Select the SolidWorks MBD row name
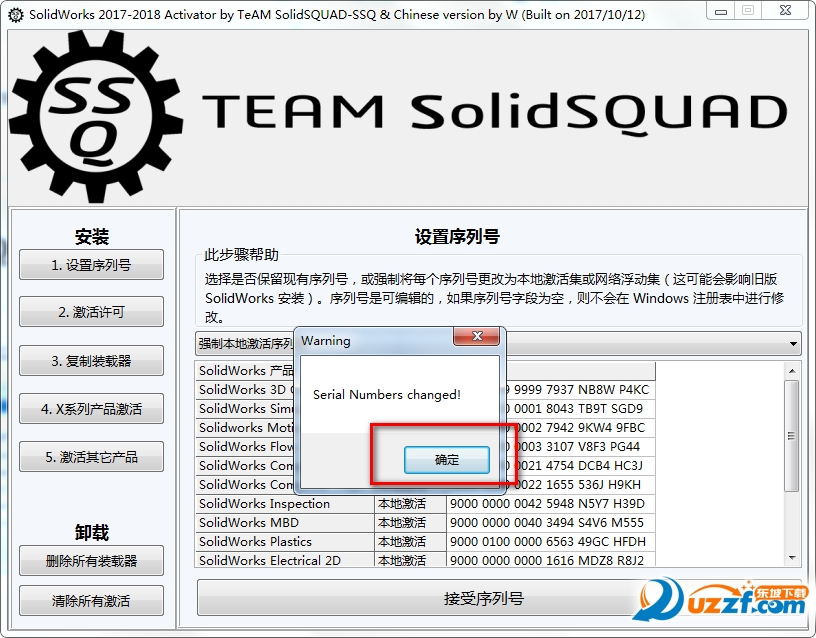 [285, 522]
